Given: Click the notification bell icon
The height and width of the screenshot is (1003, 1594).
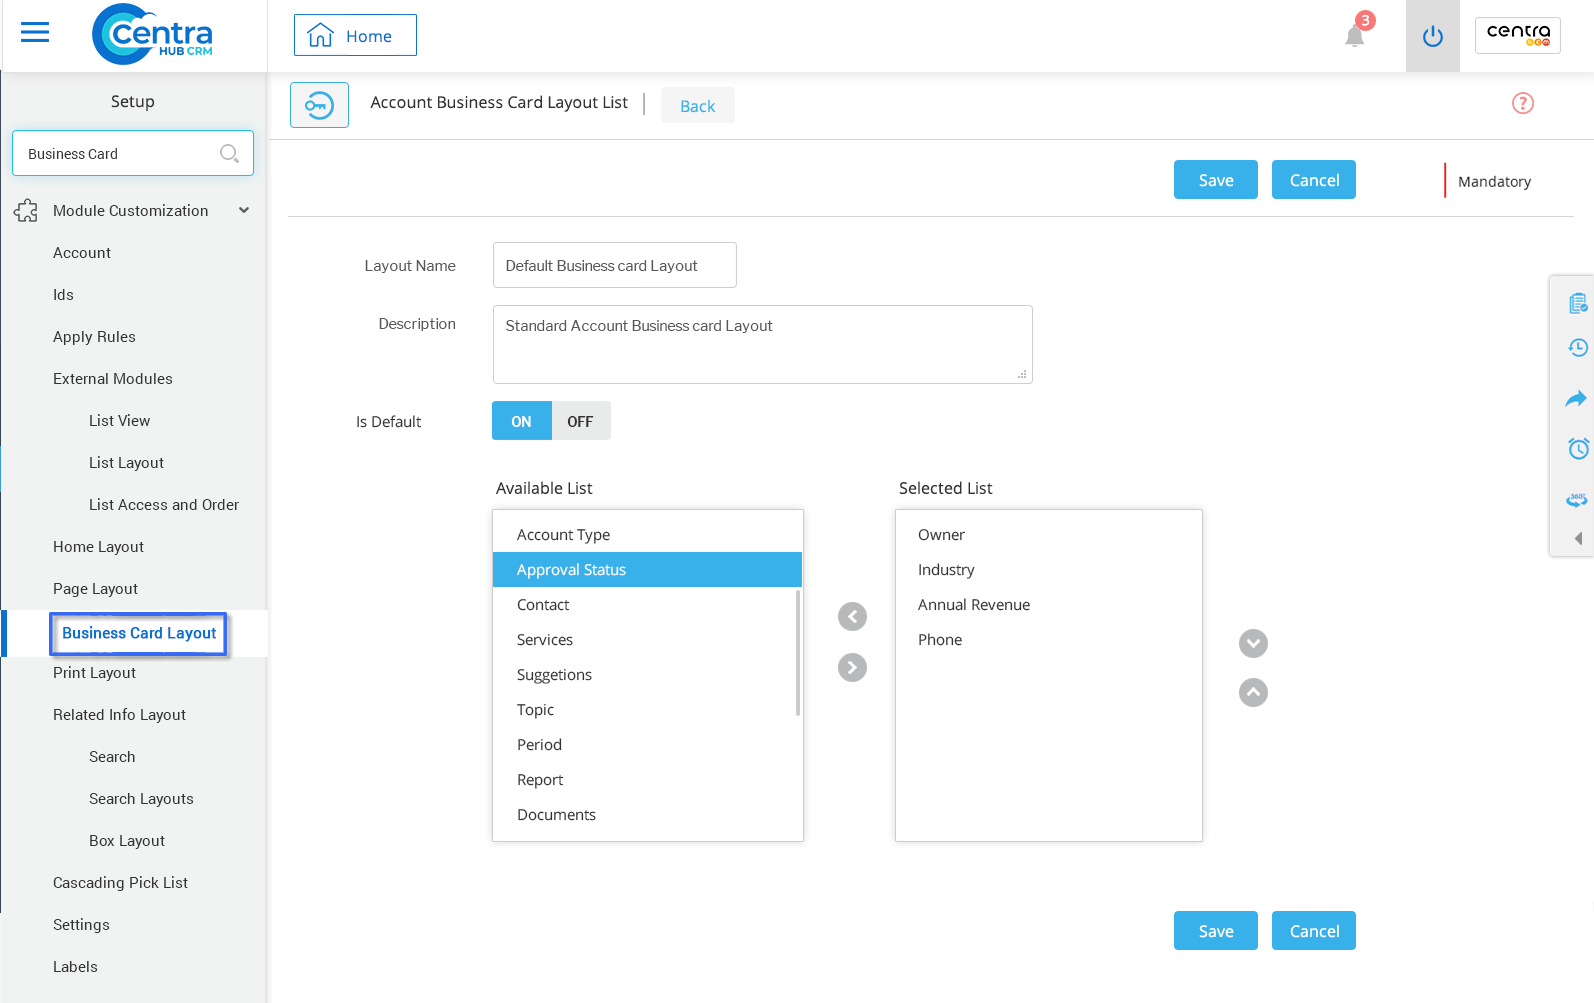Looking at the screenshot, I should tap(1355, 36).
